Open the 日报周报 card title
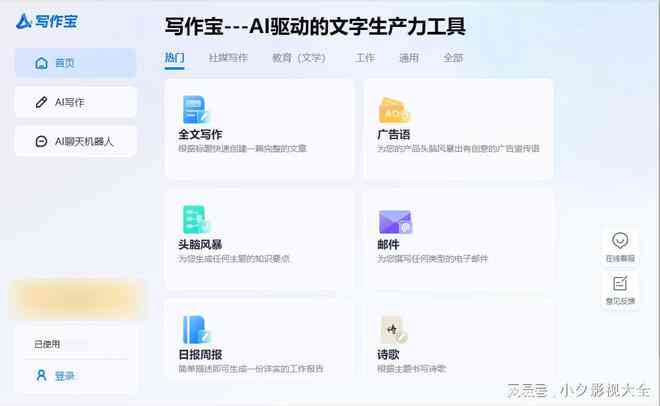The width and height of the screenshot is (660, 406). point(200,355)
